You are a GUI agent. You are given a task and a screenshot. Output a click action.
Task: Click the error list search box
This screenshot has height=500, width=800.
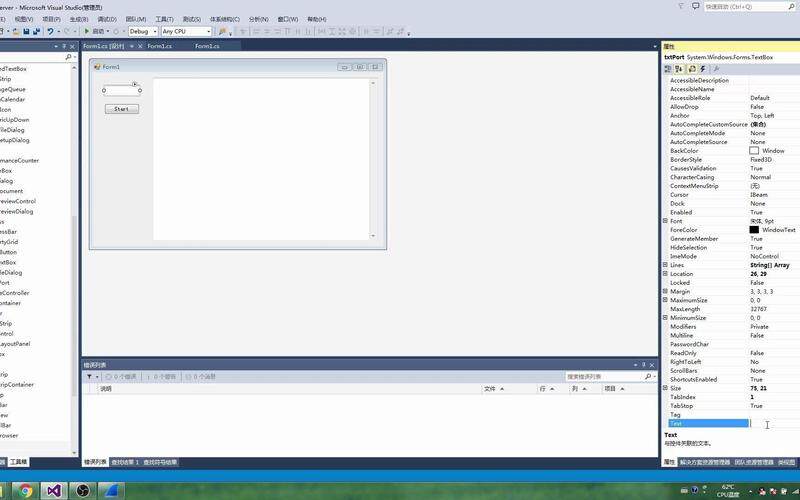coord(605,377)
